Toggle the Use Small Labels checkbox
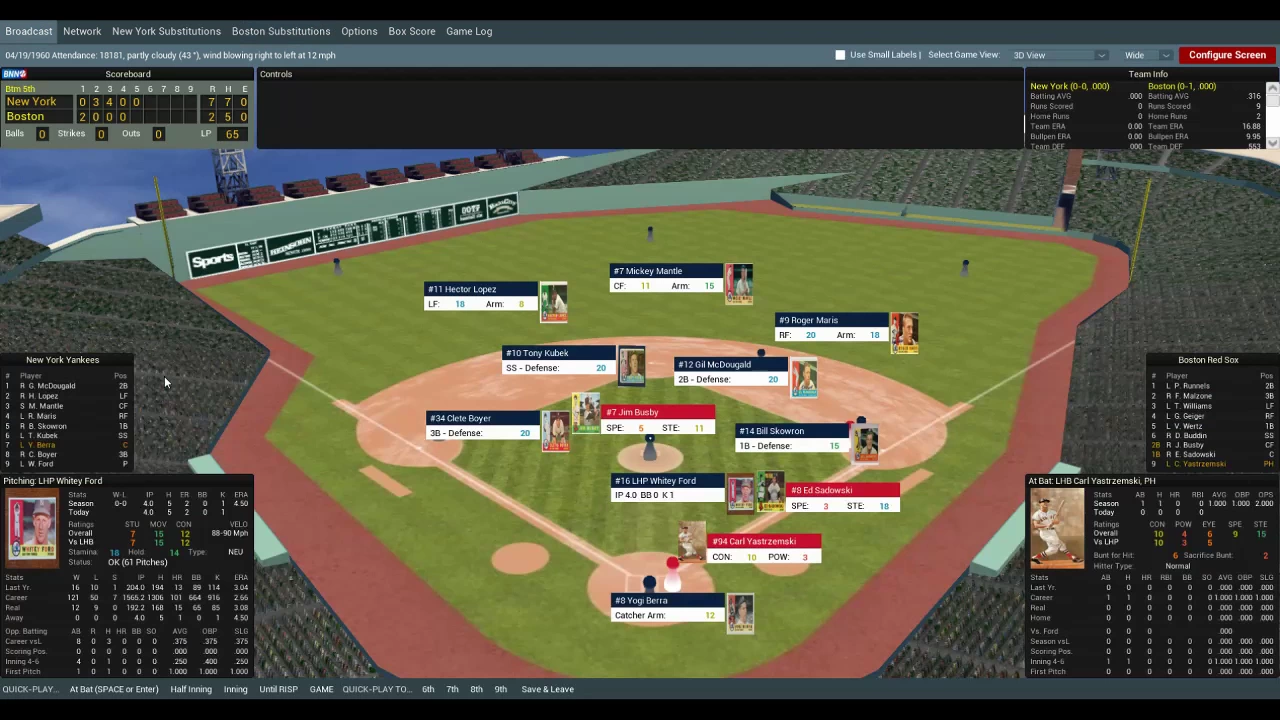This screenshot has width=1280, height=720. [x=840, y=55]
